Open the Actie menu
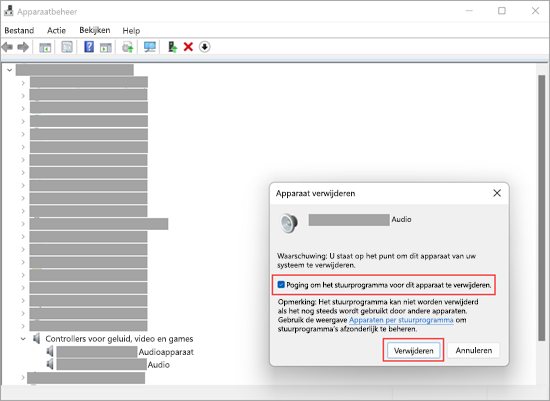Viewport: 550px width, 401px height. tap(56, 31)
